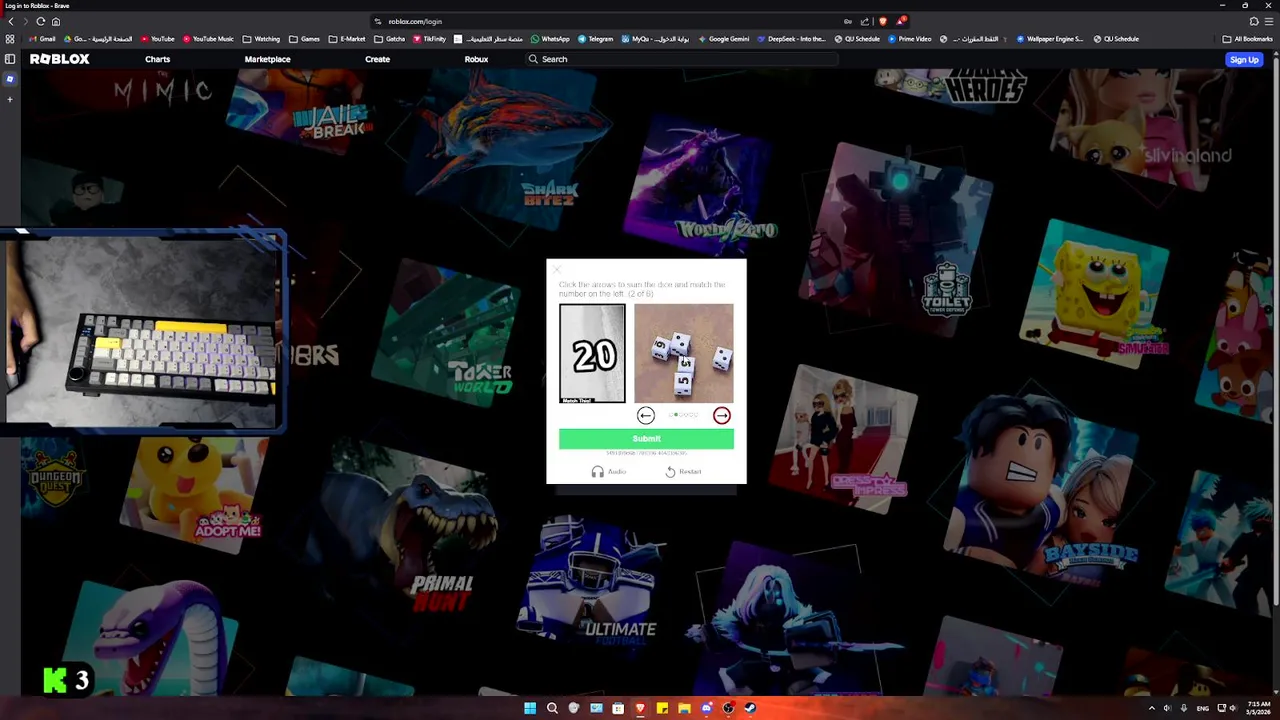
Task: Open the Robux tab
Action: click(476, 59)
